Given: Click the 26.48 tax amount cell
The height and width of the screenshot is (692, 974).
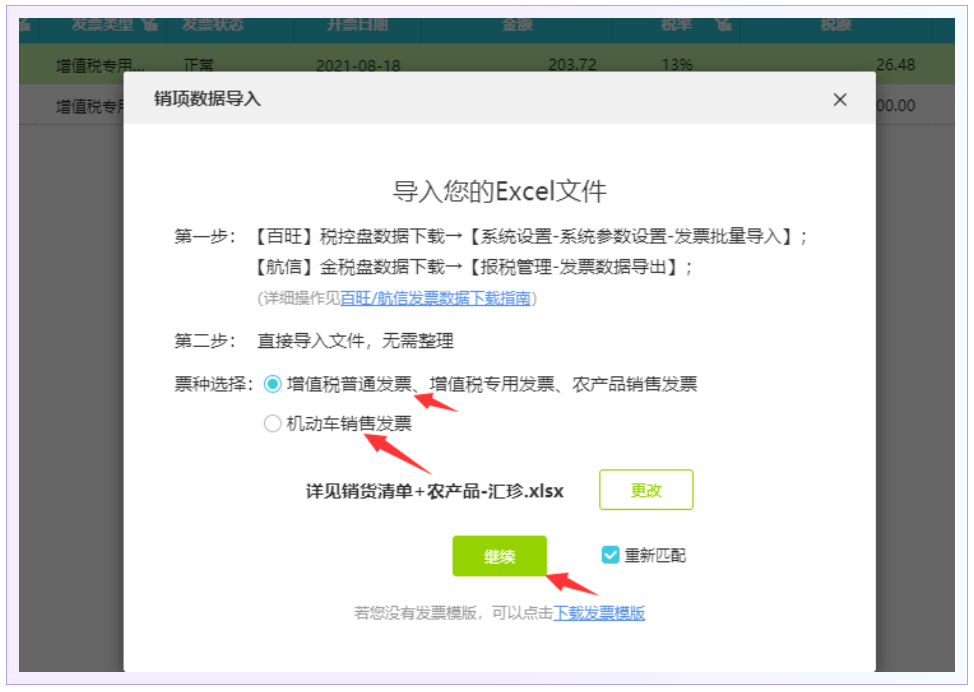Looking at the screenshot, I should click(896, 65).
